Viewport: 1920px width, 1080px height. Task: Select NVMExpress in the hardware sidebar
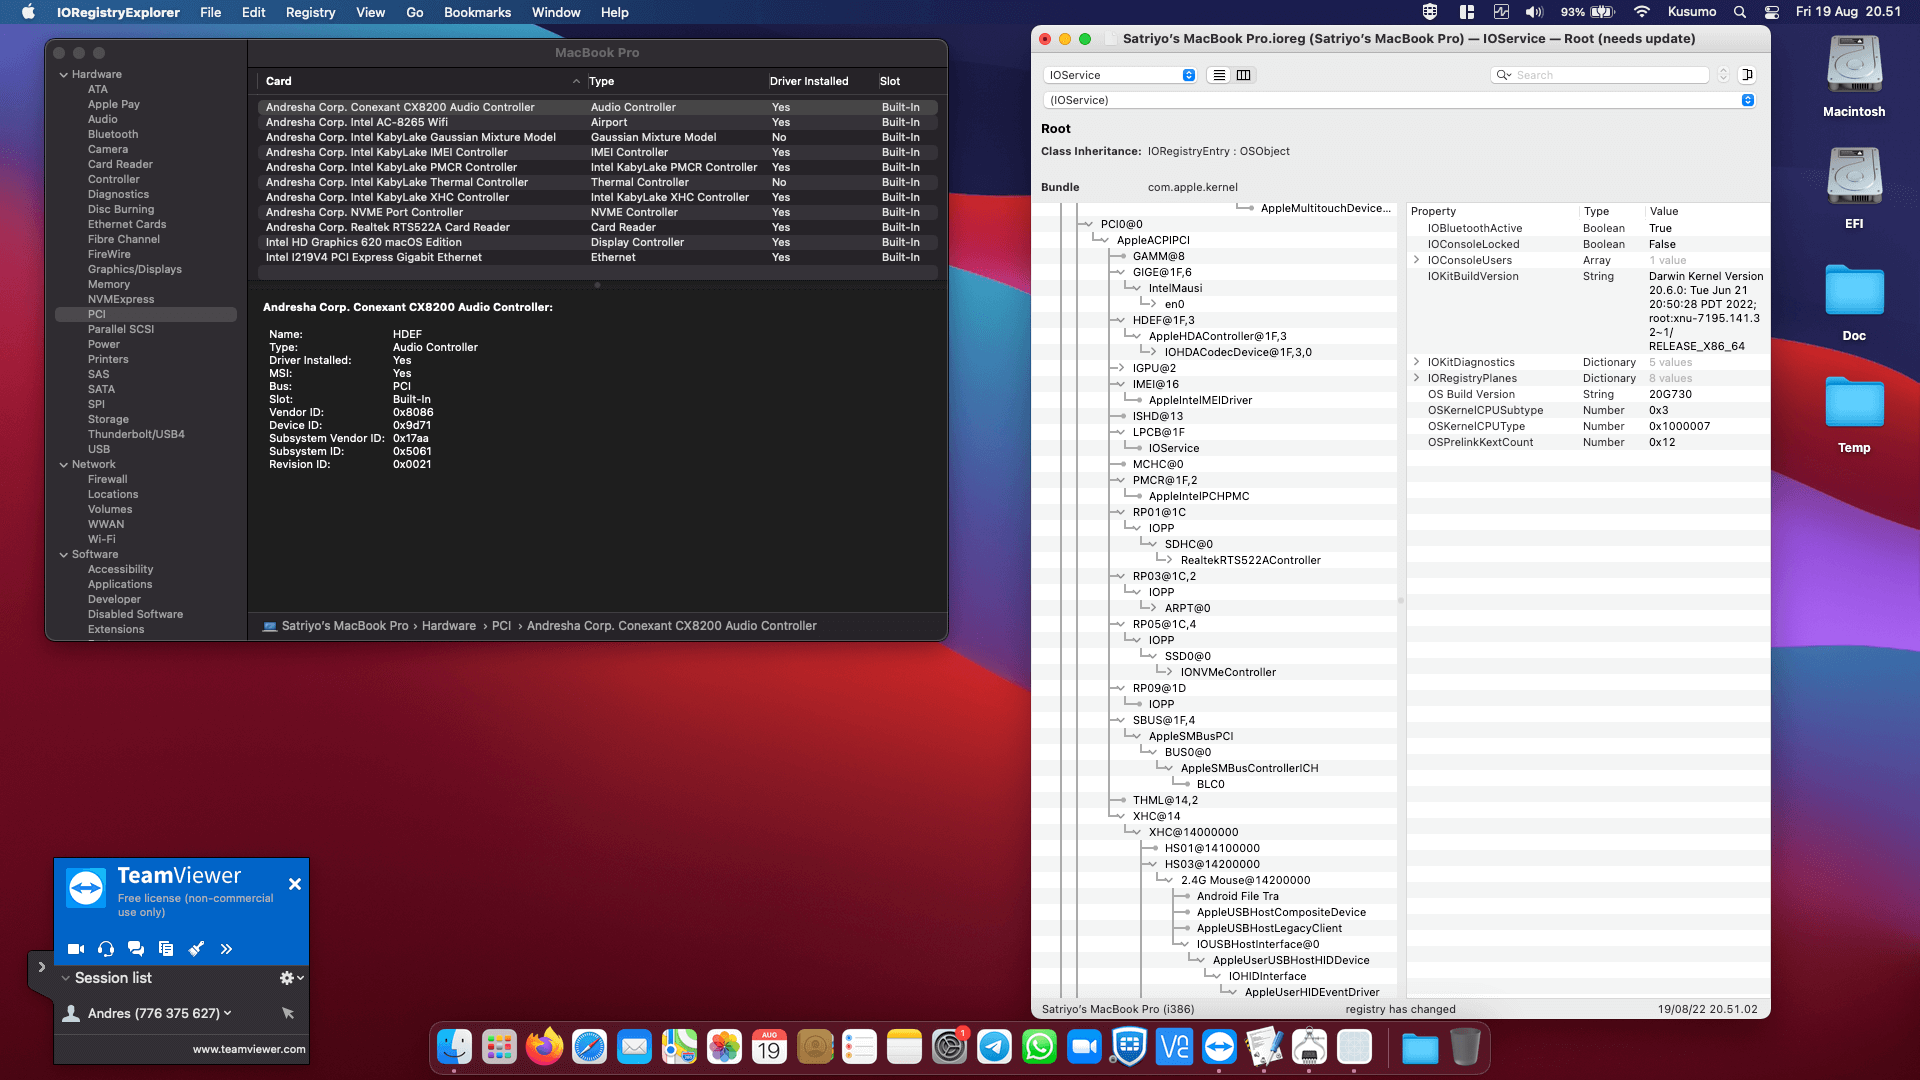(121, 299)
